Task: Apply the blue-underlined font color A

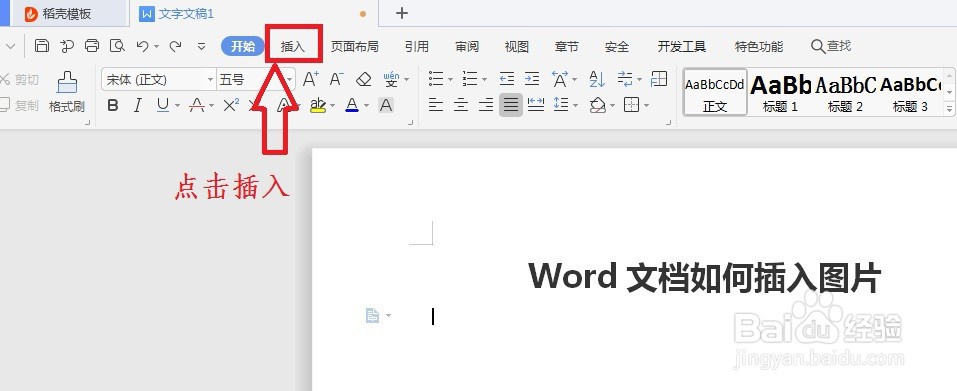Action: (x=352, y=106)
